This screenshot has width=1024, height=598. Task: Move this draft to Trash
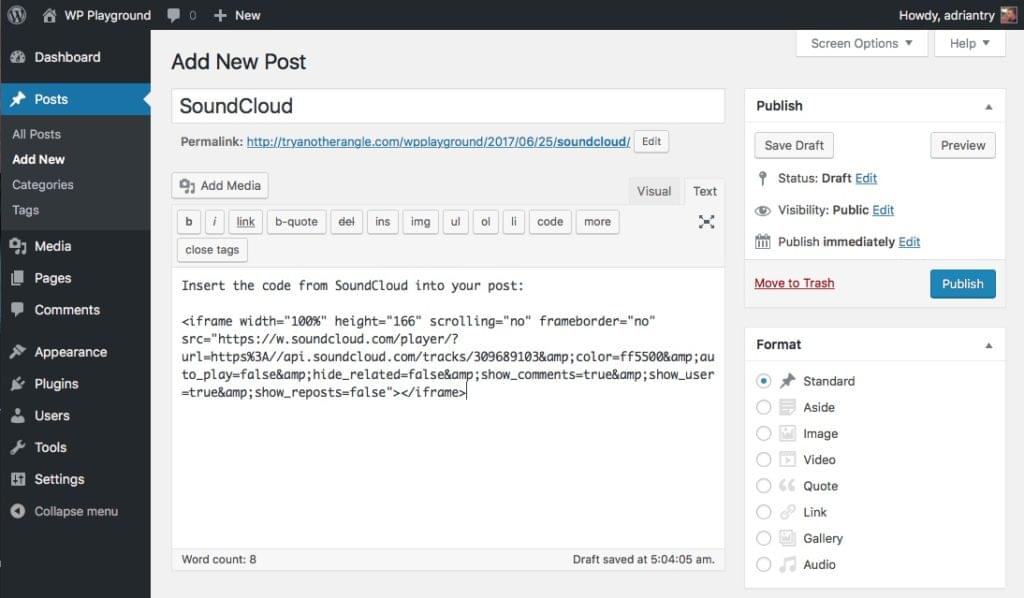794,283
